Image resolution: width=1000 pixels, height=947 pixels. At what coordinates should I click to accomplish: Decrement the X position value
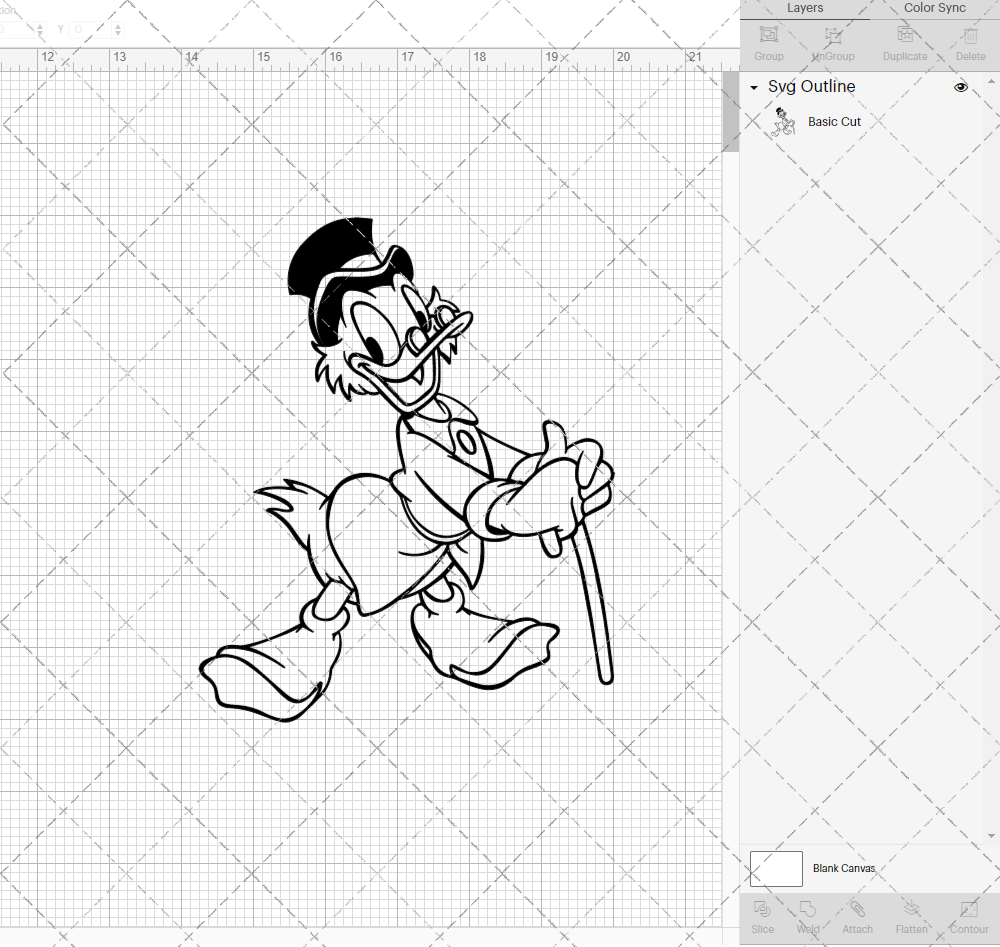39,34
